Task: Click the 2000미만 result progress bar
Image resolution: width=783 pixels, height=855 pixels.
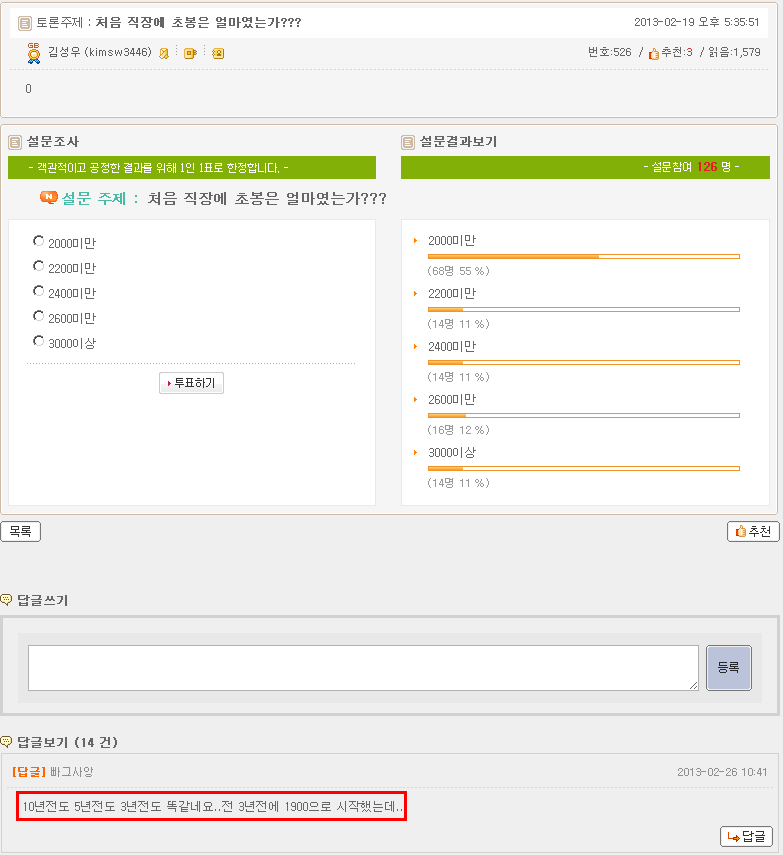Action: (x=583, y=257)
